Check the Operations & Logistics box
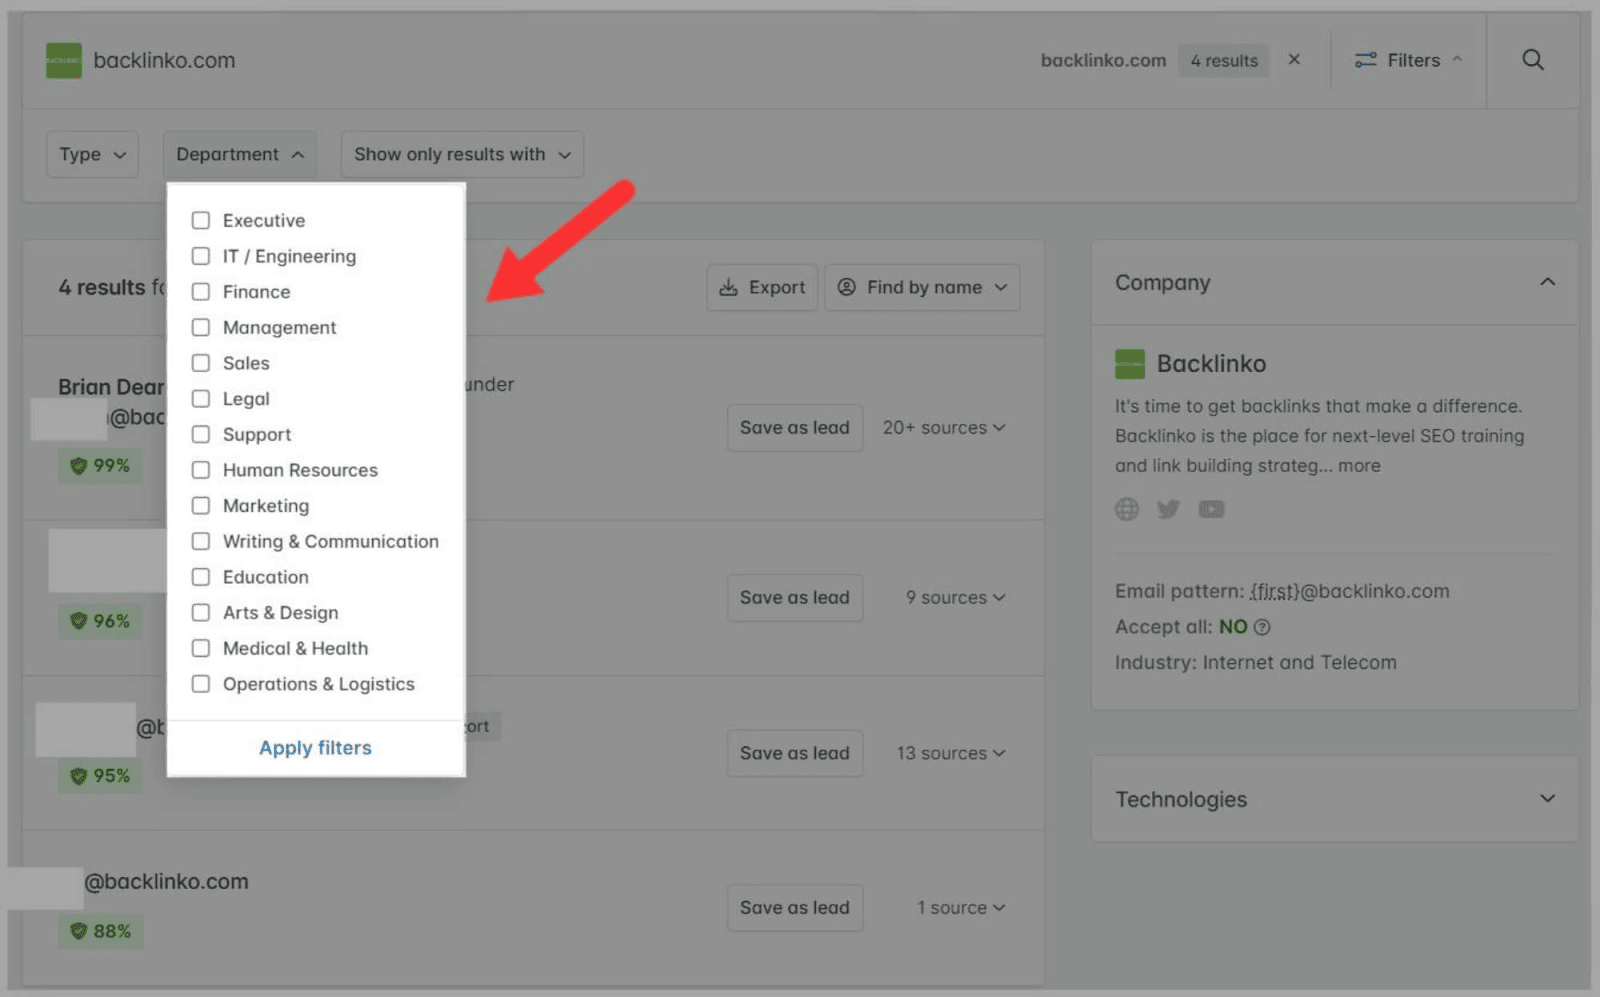This screenshot has width=1600, height=997. point(201,684)
